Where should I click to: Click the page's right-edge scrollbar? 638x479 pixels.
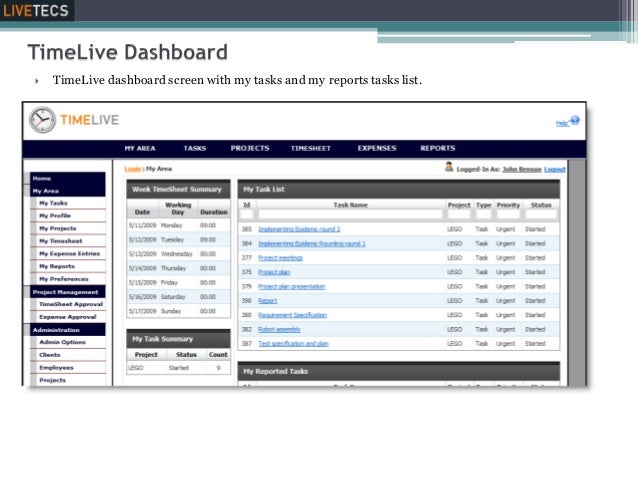577,273
